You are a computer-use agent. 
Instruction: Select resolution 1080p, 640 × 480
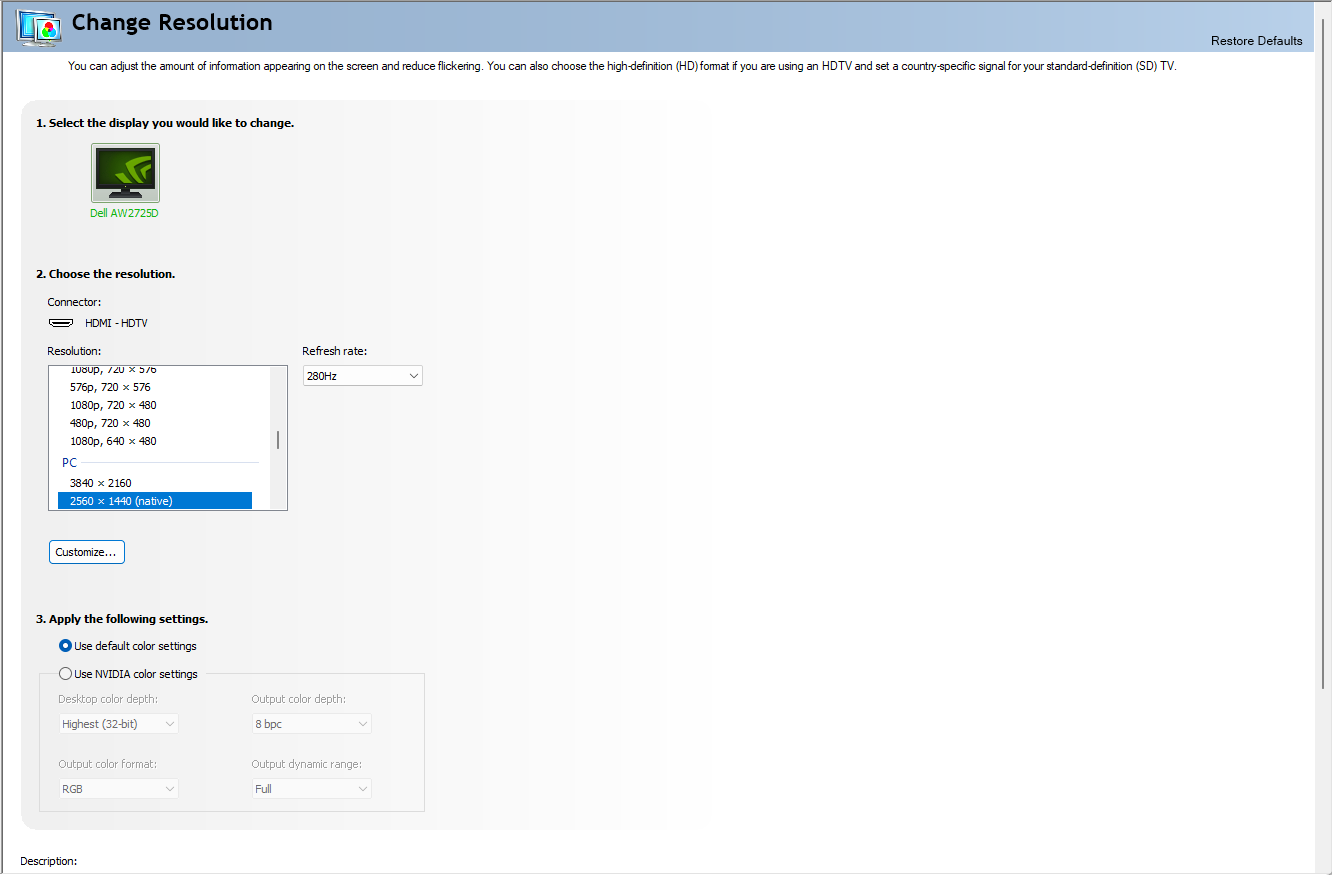155,441
